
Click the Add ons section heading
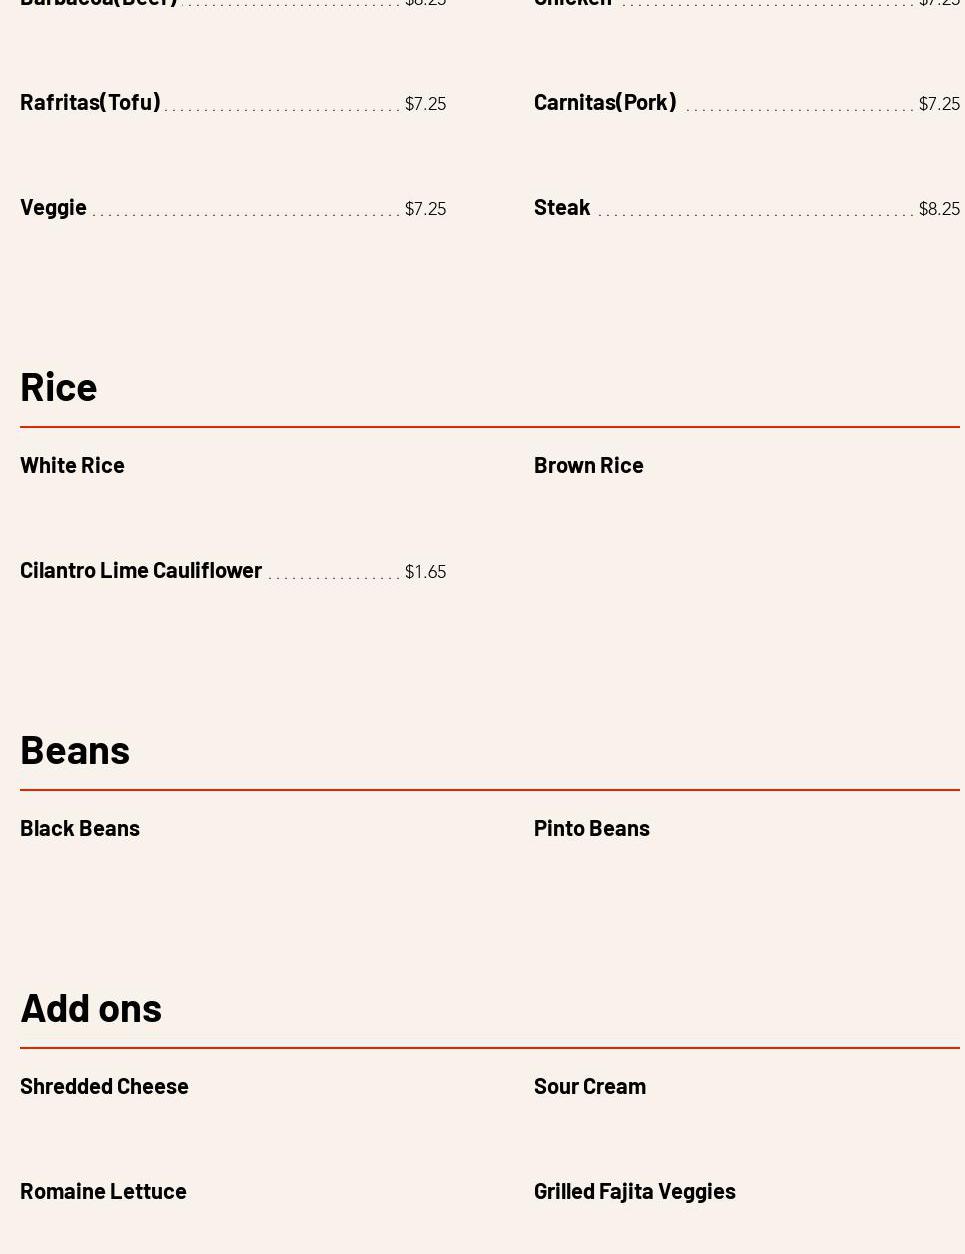91,1008
